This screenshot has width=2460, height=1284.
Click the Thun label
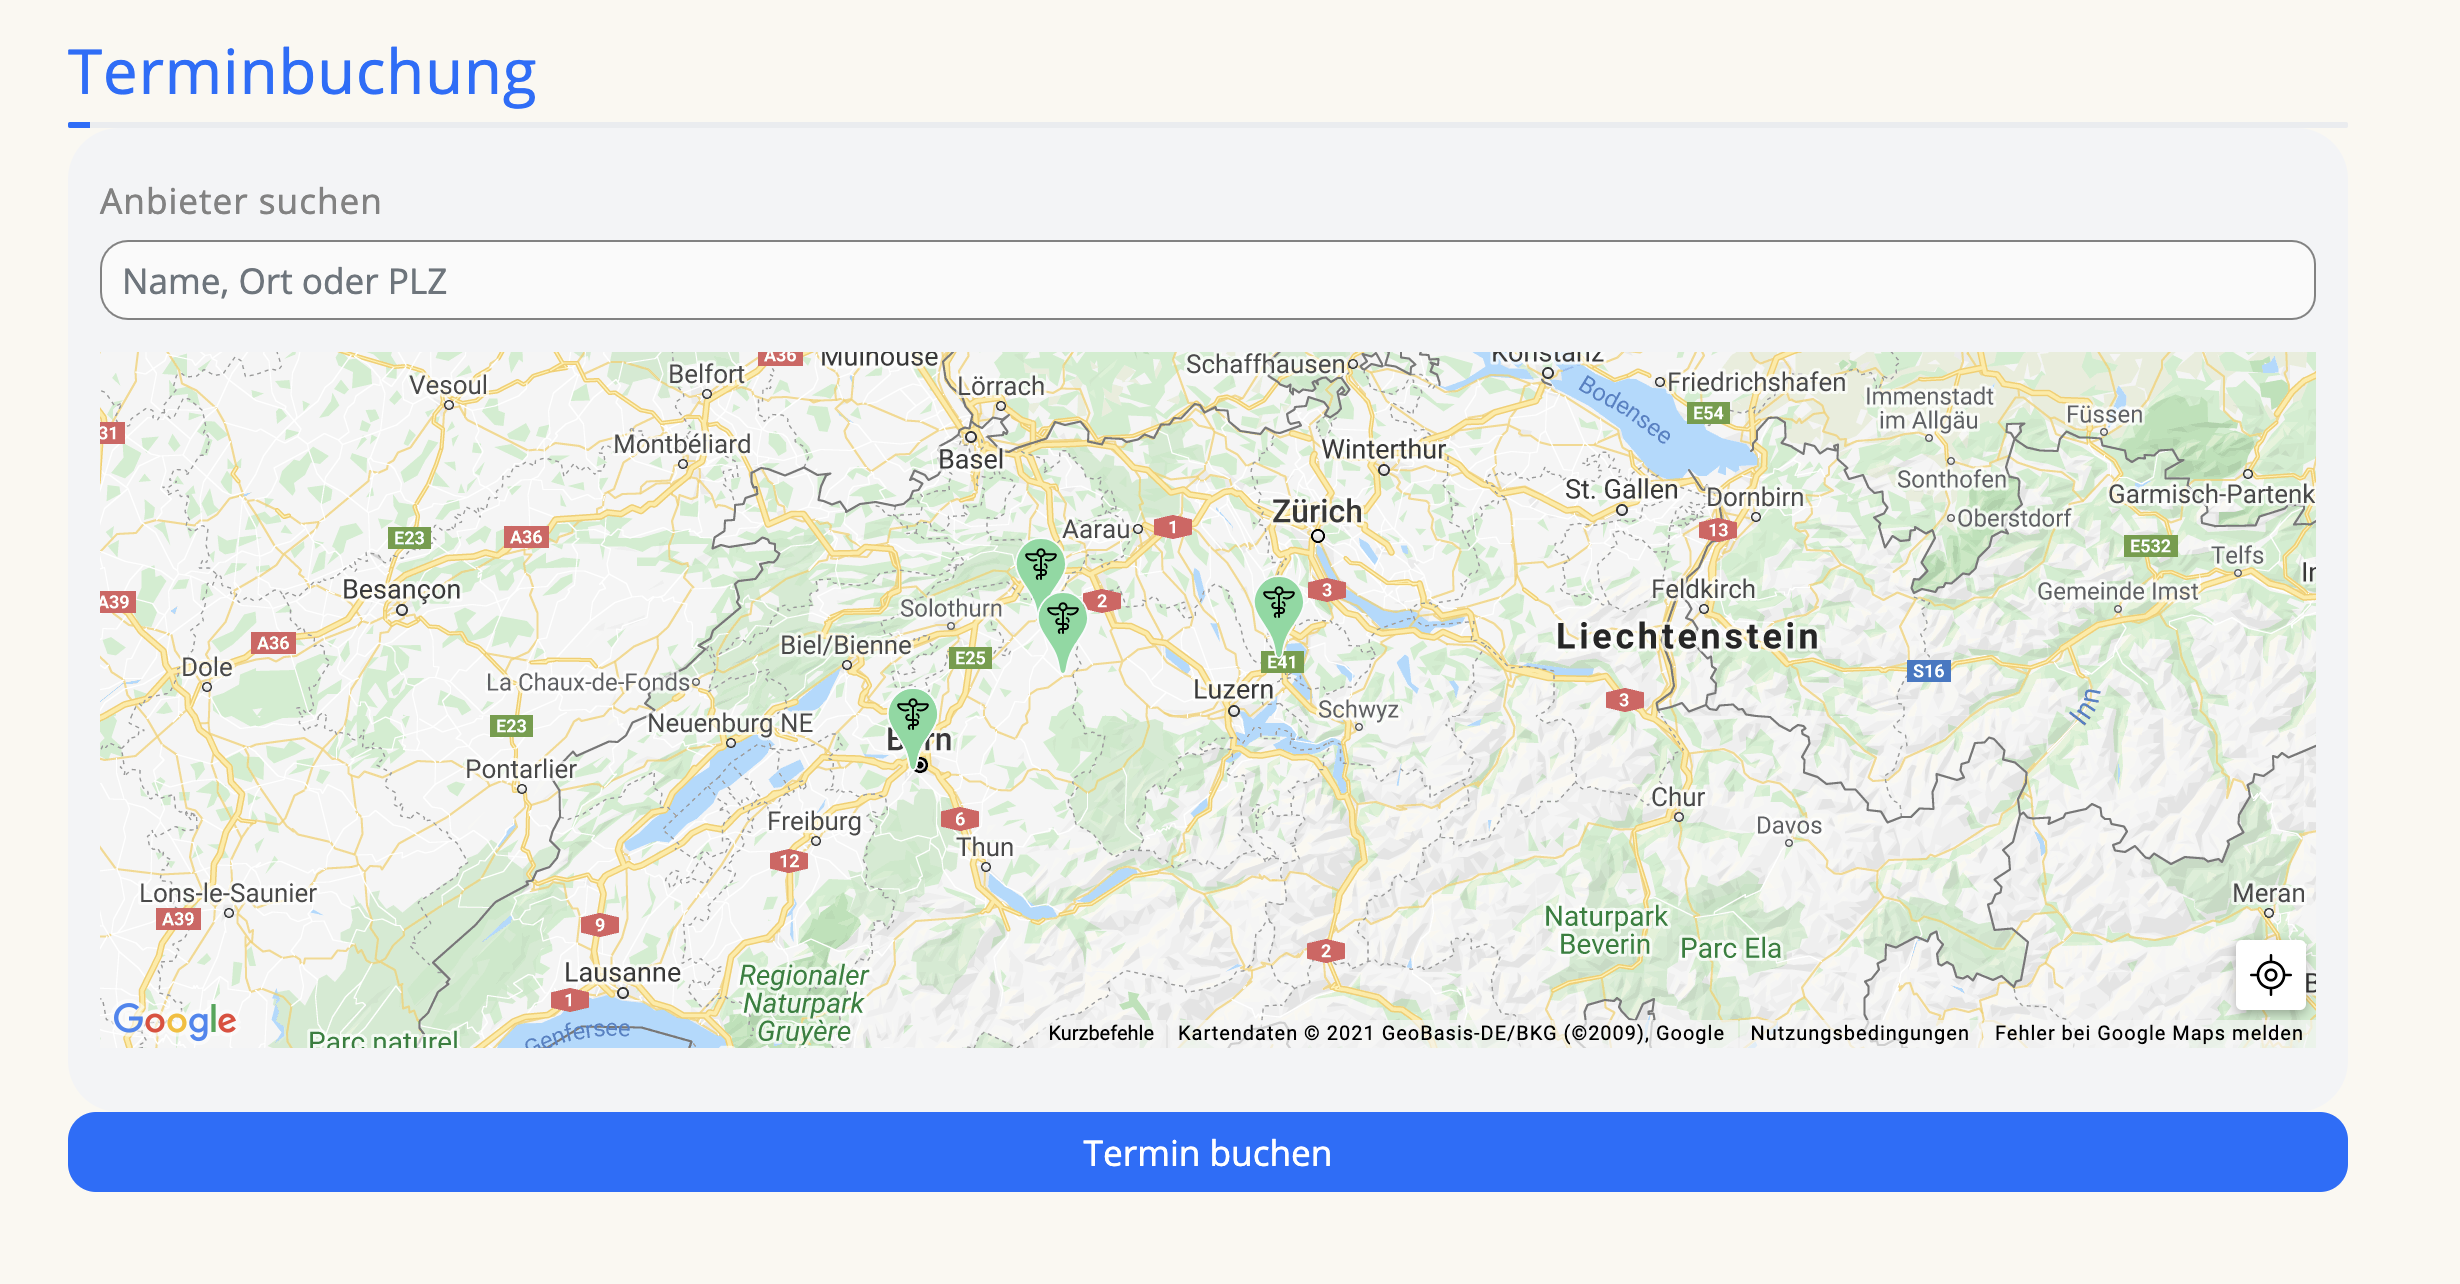[x=985, y=847]
